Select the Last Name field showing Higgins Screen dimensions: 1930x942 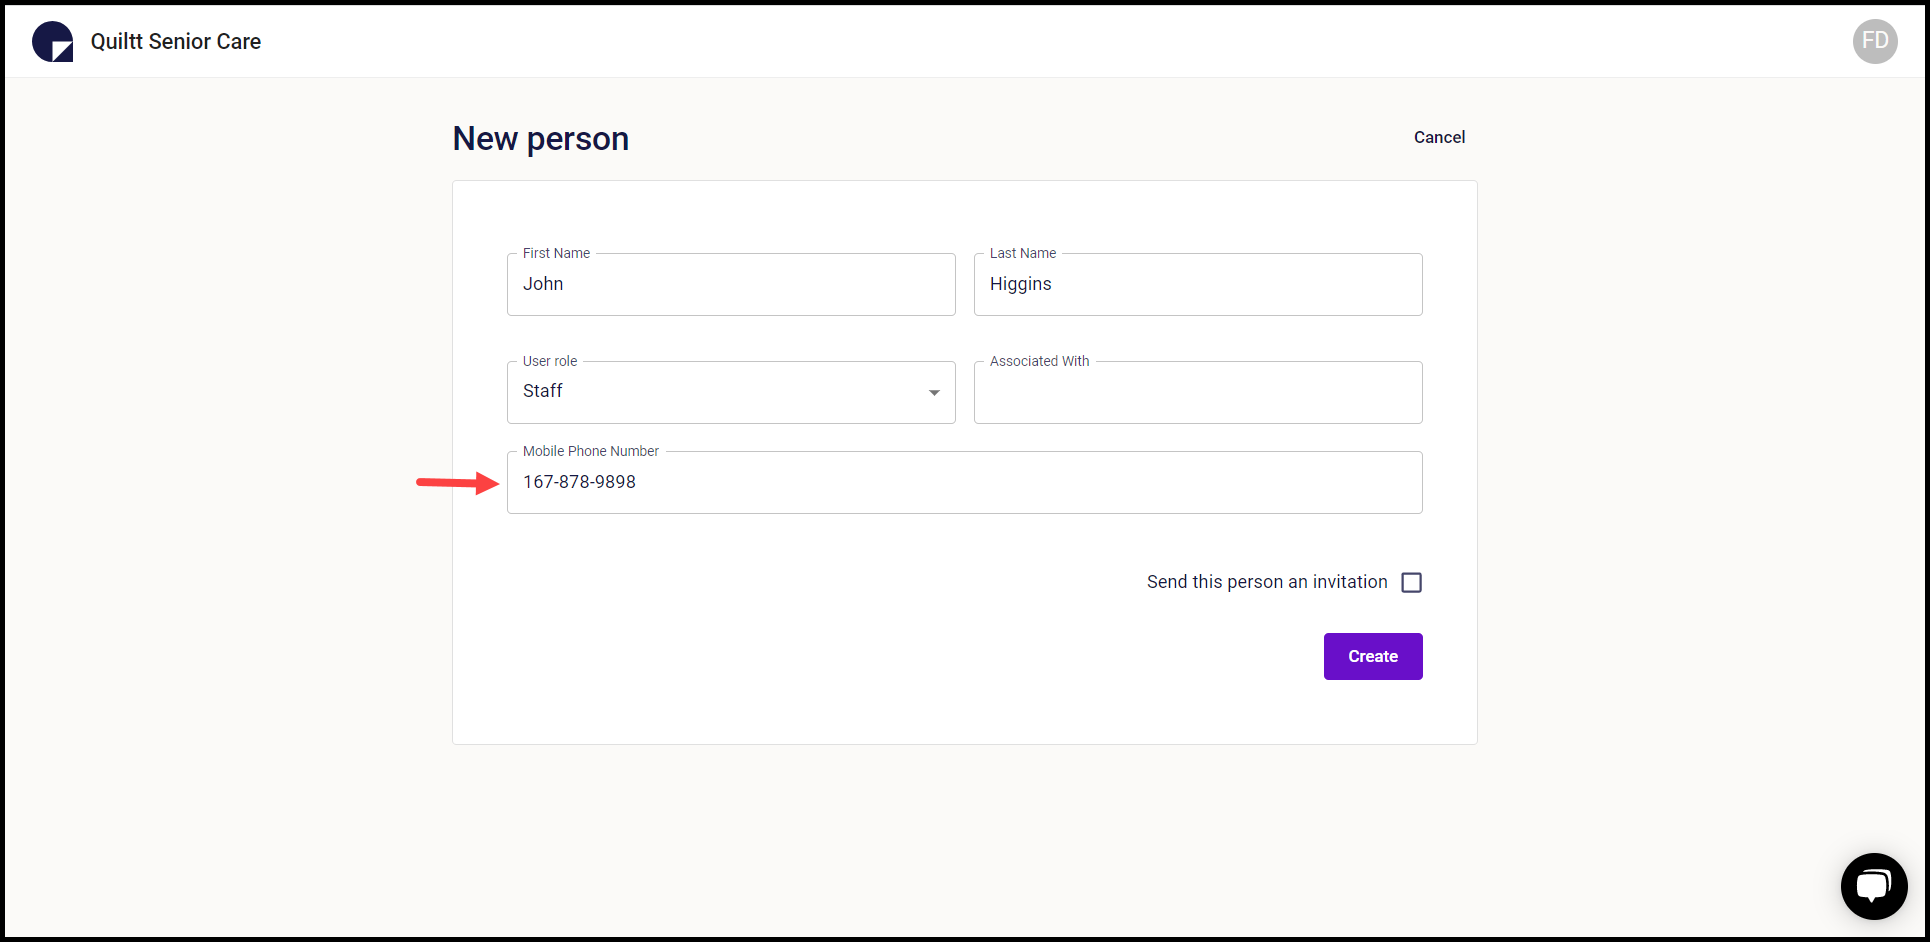[1197, 284]
